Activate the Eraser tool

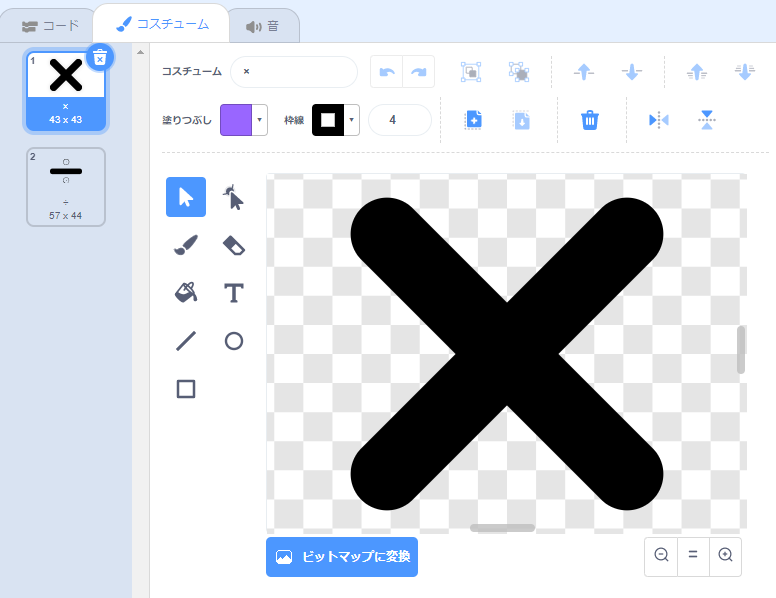pos(234,245)
